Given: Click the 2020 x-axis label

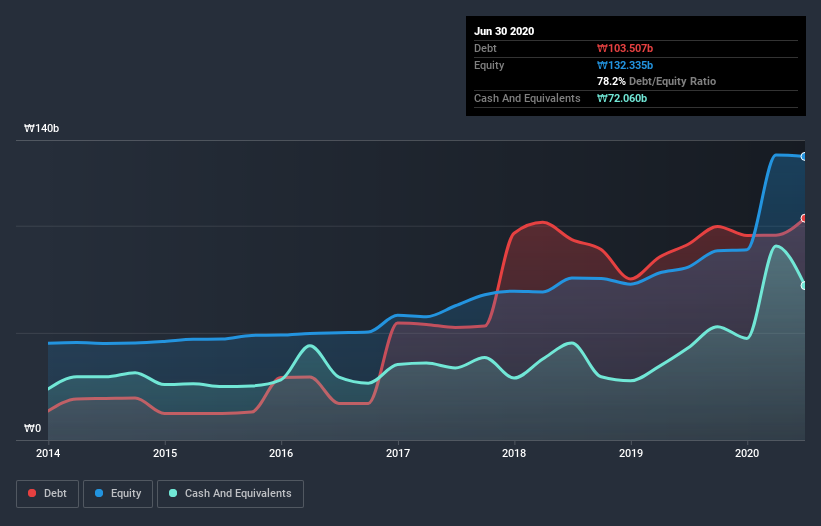Looking at the screenshot, I should (x=747, y=453).
